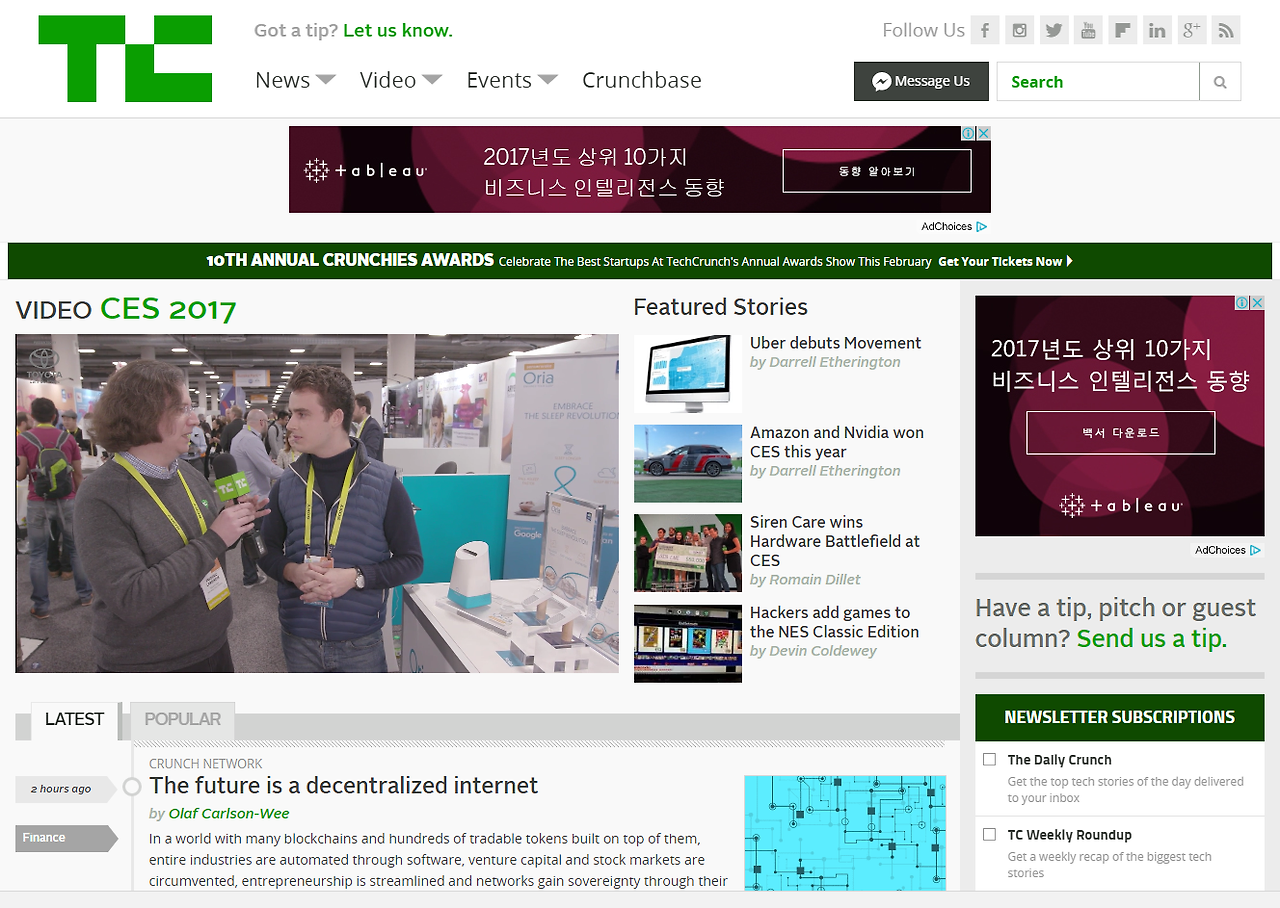Click the sidebar AdChoices label
The width and height of the screenshot is (1280, 908).
[1228, 550]
